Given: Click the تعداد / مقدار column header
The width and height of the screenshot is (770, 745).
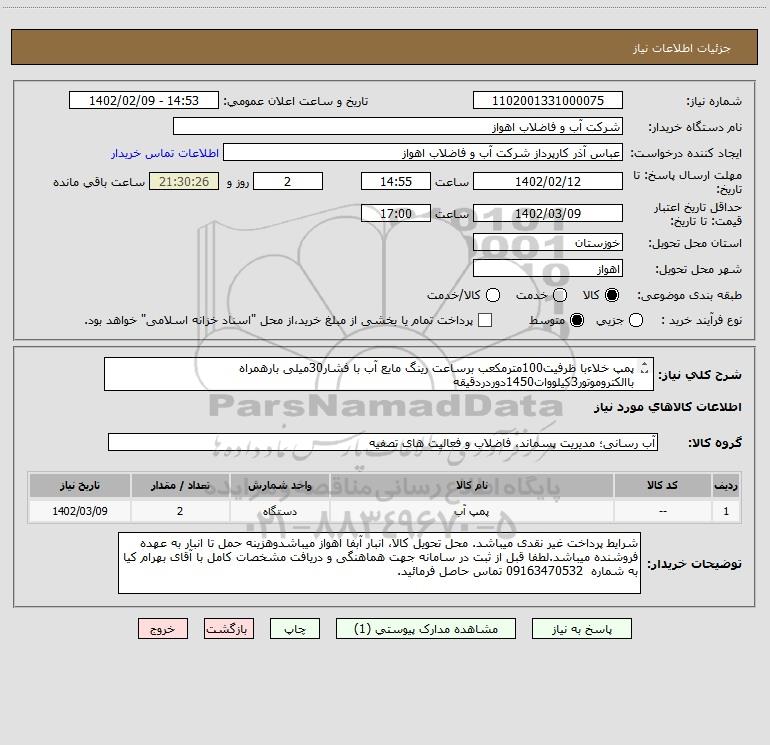Looking at the screenshot, I should pyautogui.click(x=180, y=486).
